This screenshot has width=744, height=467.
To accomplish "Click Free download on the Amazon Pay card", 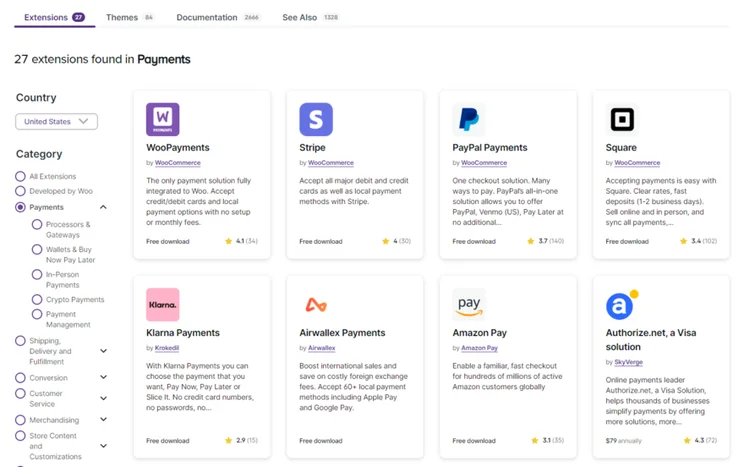I will pos(474,441).
